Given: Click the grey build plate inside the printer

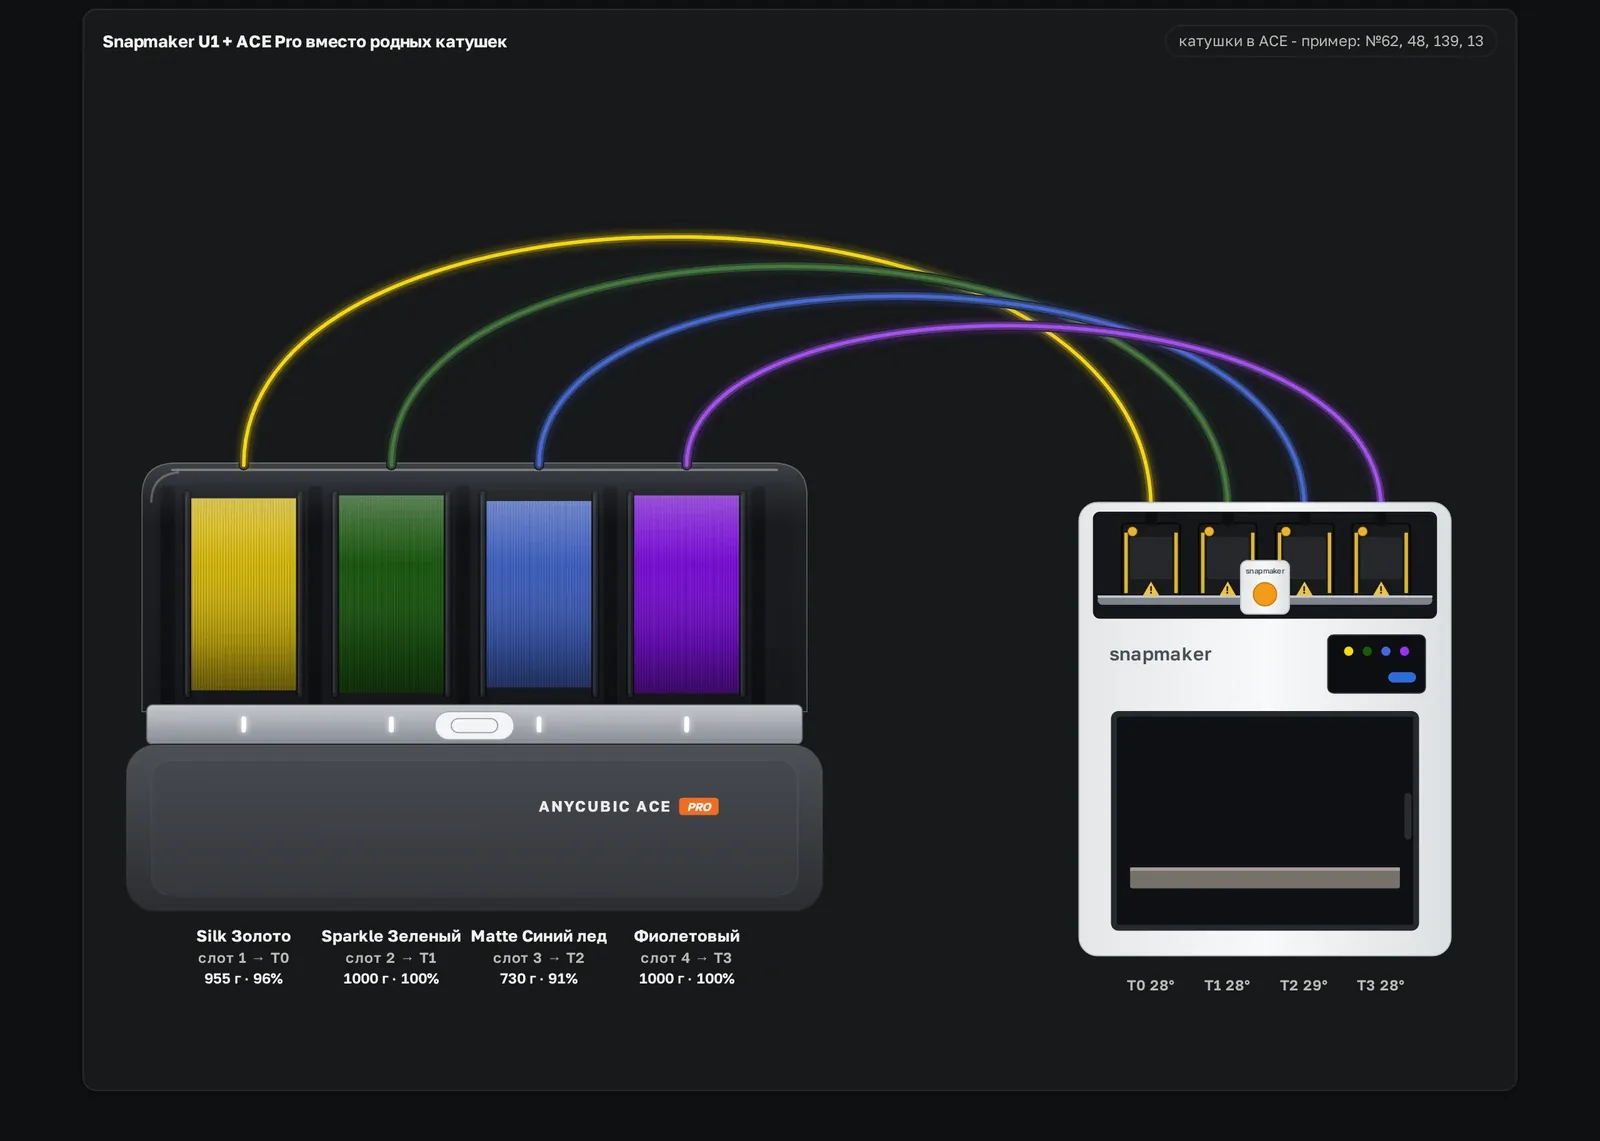Looking at the screenshot, I should pos(1265,878).
